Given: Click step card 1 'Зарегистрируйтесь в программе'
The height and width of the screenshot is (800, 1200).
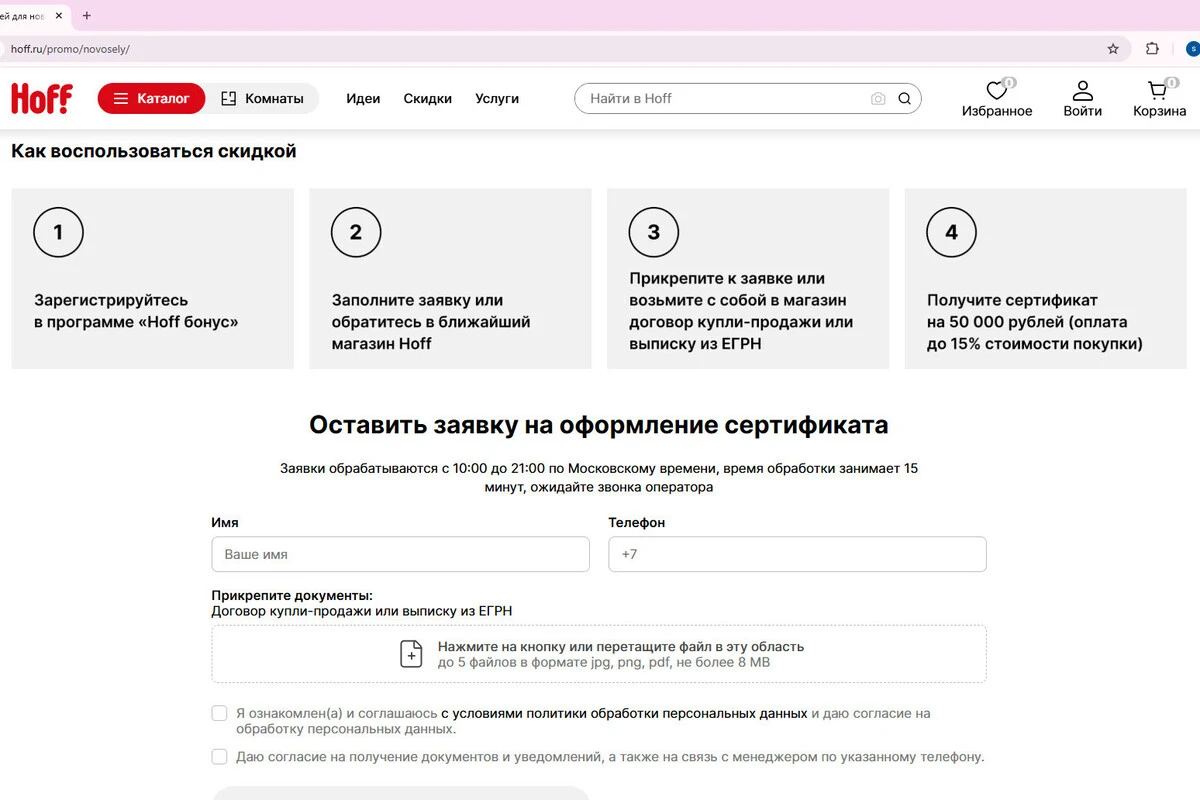Looking at the screenshot, I should (152, 279).
